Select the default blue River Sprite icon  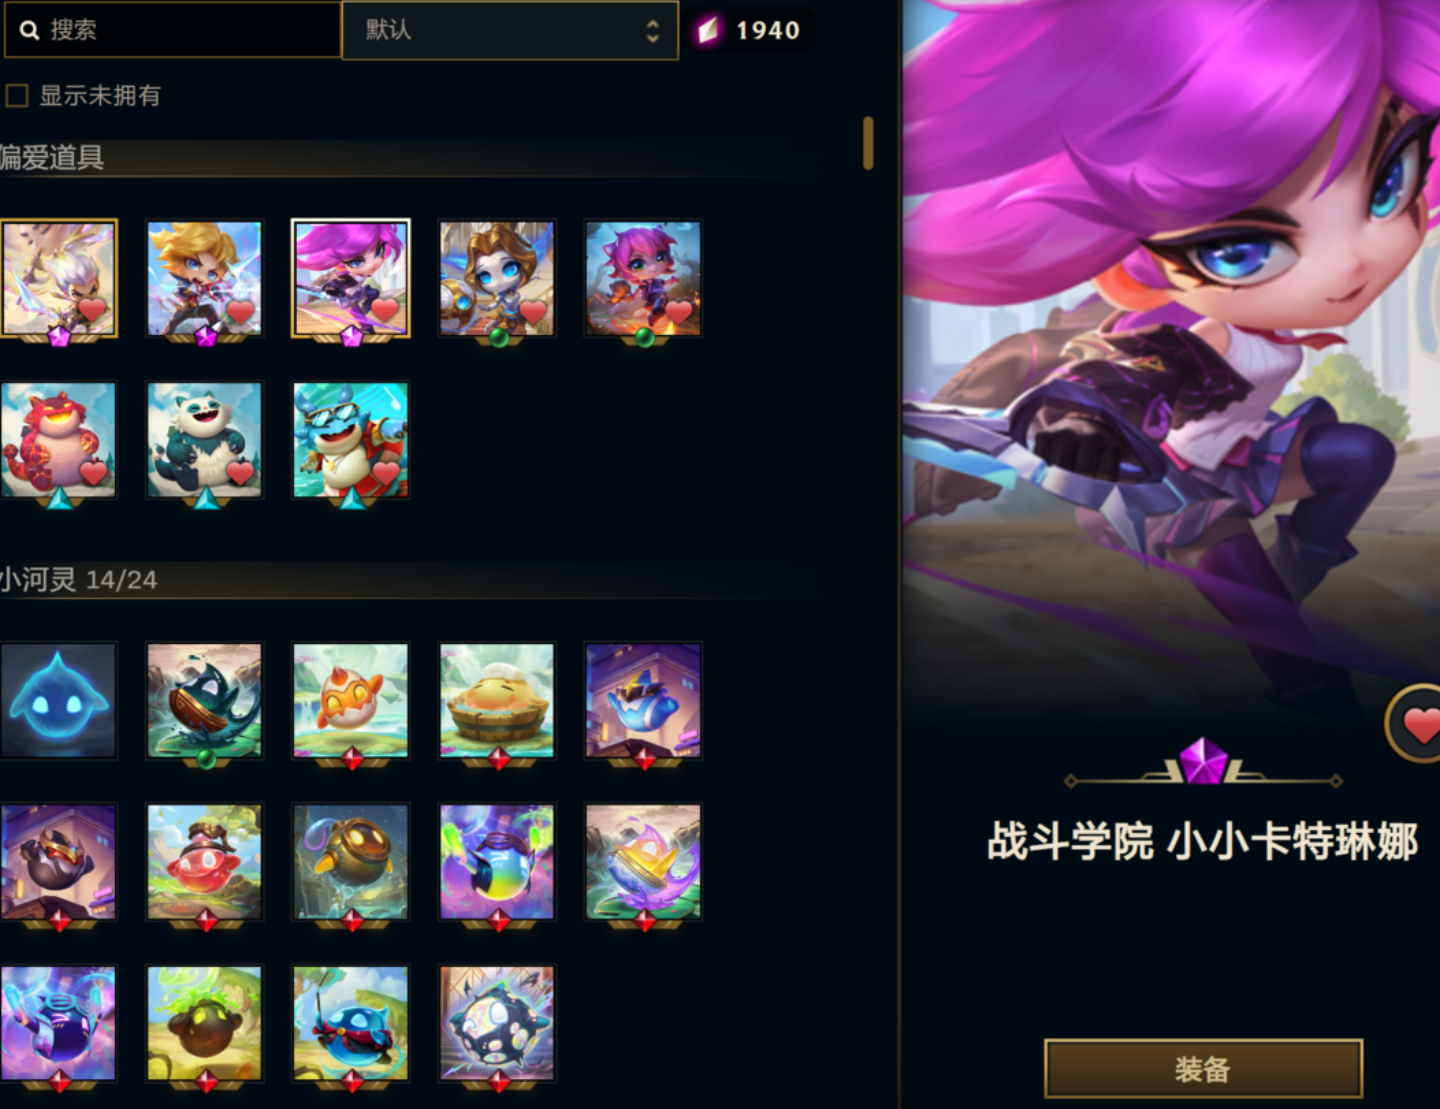click(x=58, y=700)
